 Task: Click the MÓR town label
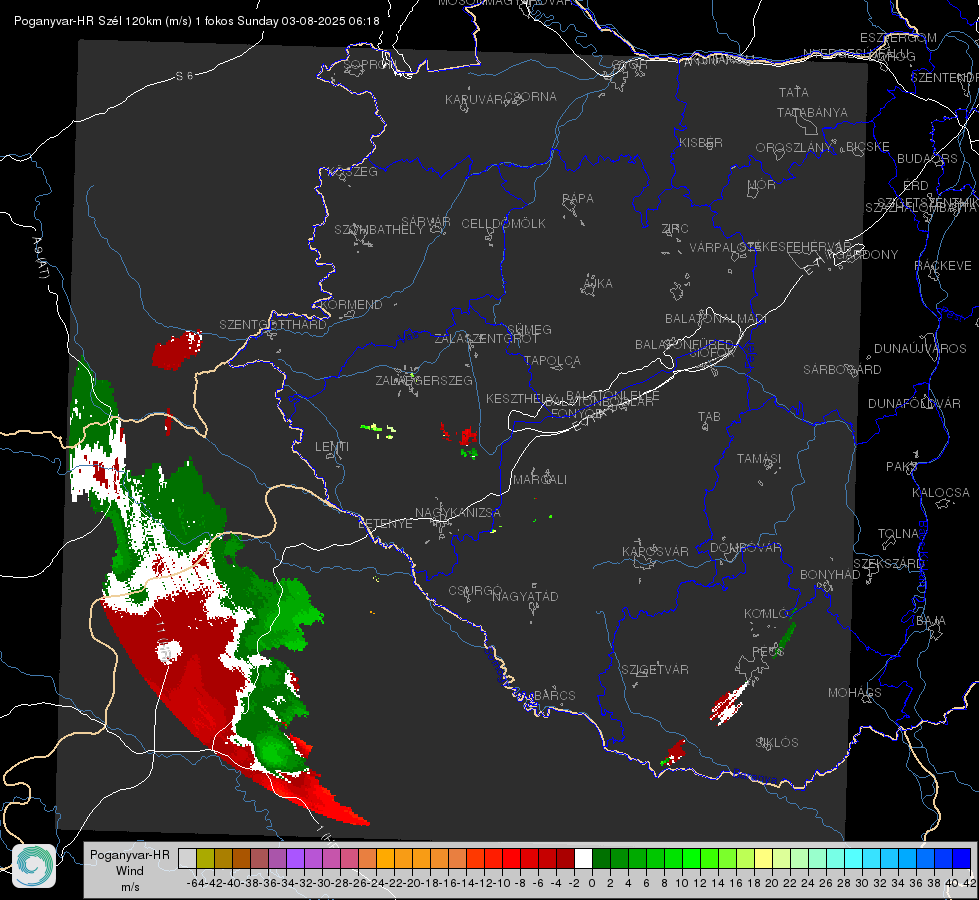coord(761,184)
